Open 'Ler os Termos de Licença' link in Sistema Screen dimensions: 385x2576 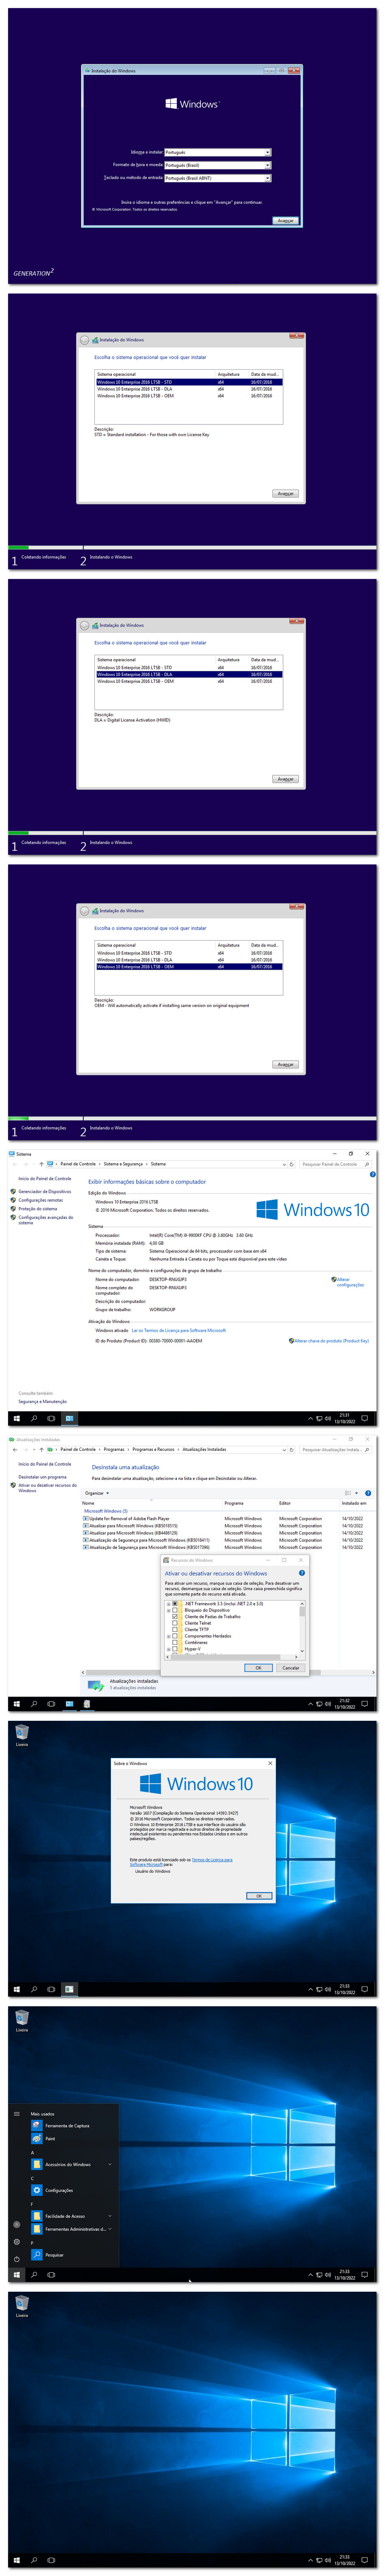point(179,1330)
